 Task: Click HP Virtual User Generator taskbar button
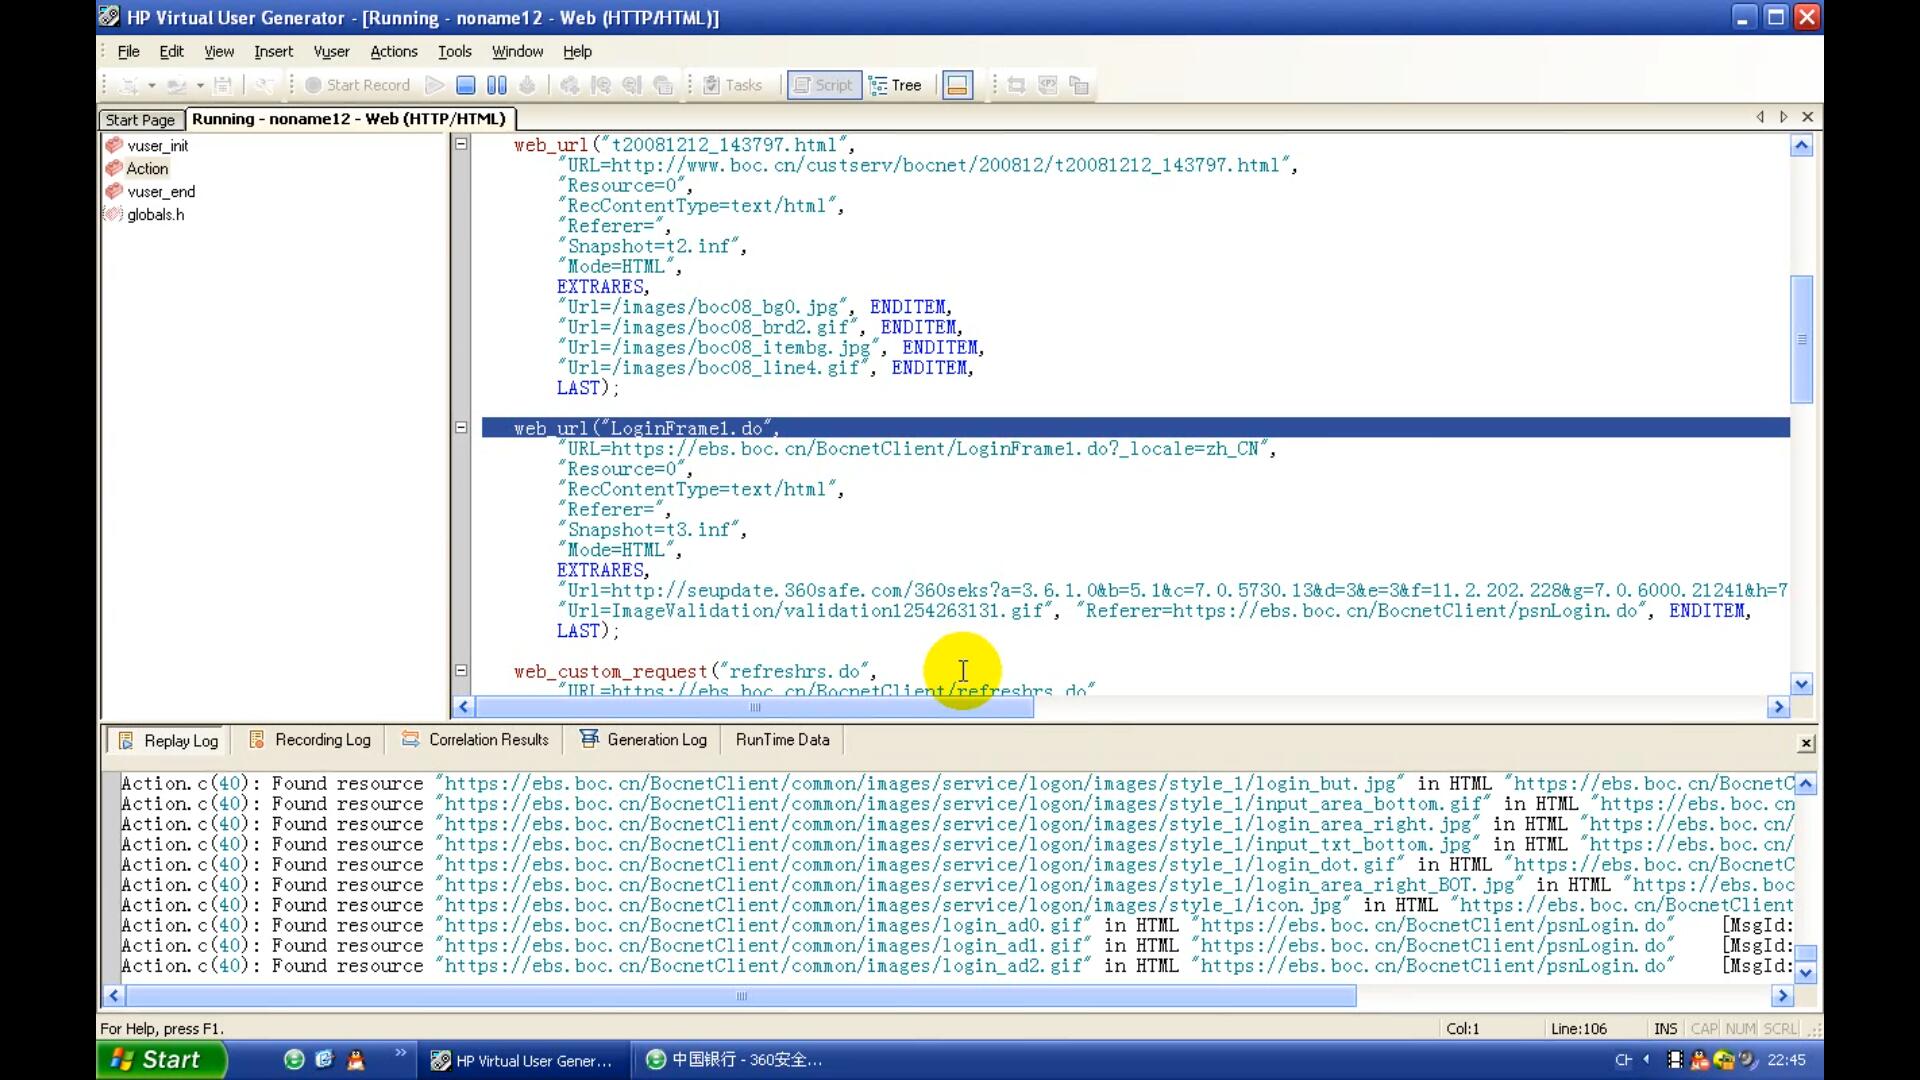tap(525, 1060)
